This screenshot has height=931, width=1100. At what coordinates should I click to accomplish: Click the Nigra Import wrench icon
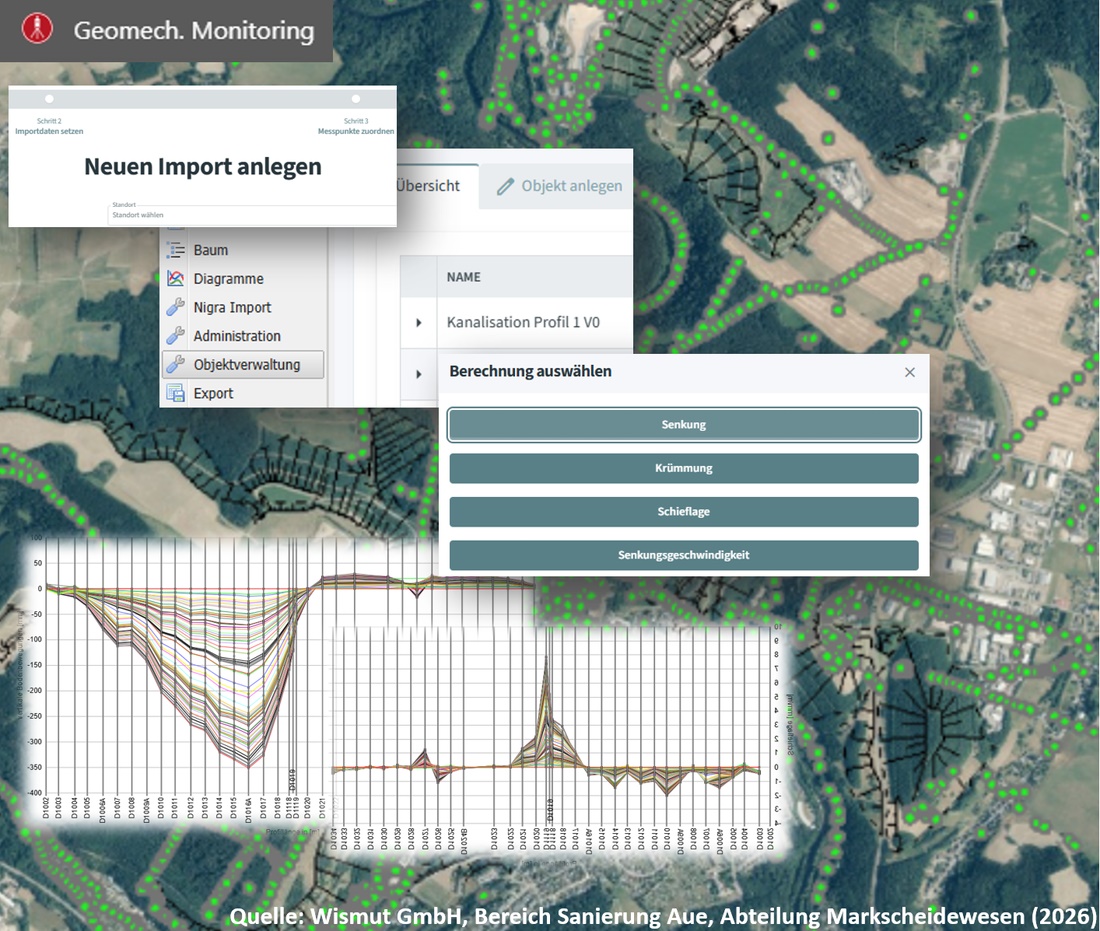[x=176, y=308]
